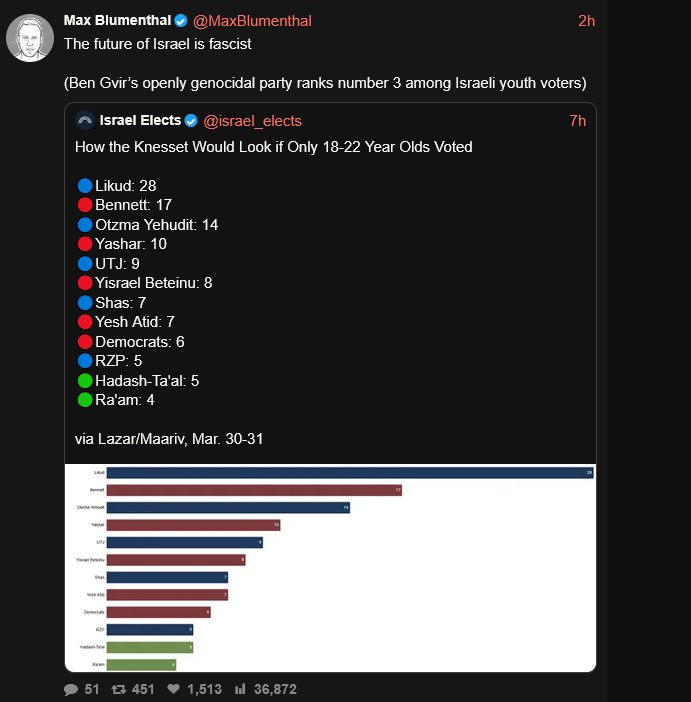Open the Knesset poll bar chart image

click(x=330, y=567)
